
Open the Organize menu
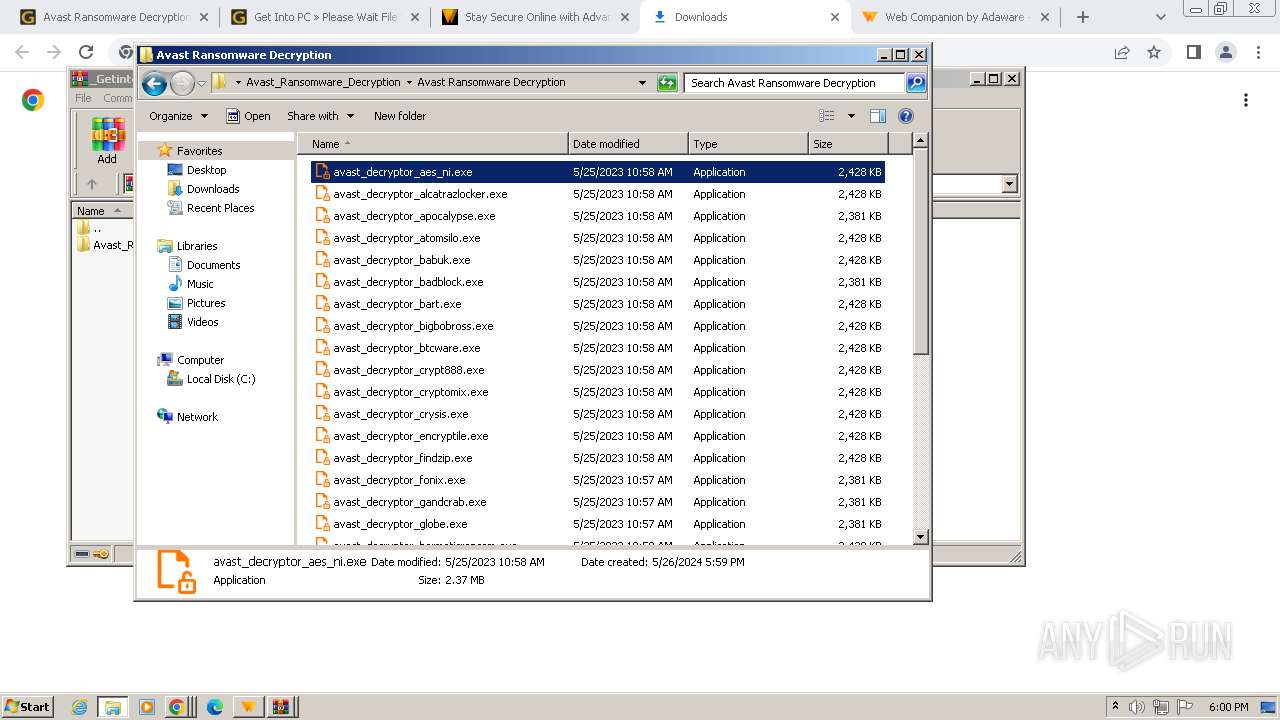click(x=178, y=116)
